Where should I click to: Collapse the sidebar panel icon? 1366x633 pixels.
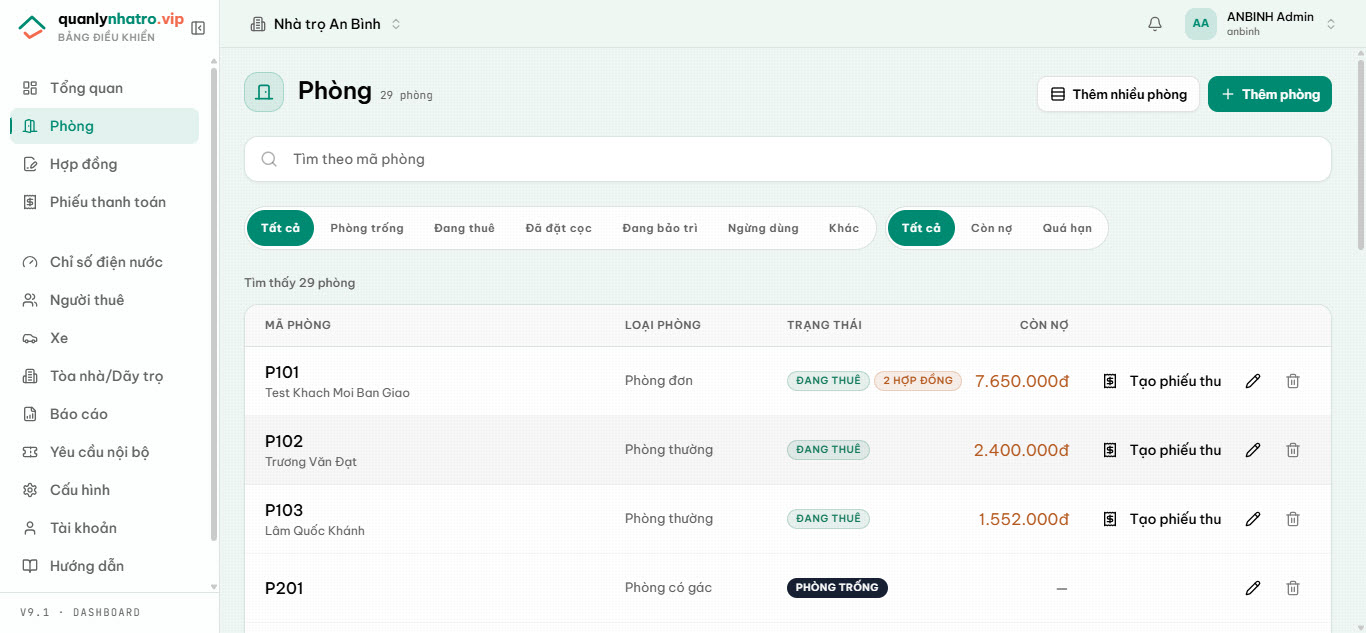pos(198,28)
